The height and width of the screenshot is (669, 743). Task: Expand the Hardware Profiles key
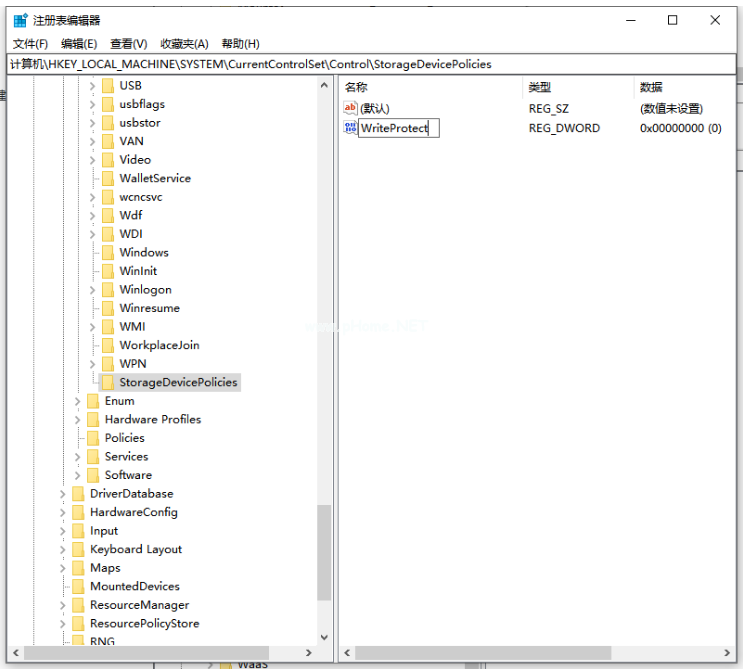point(77,420)
